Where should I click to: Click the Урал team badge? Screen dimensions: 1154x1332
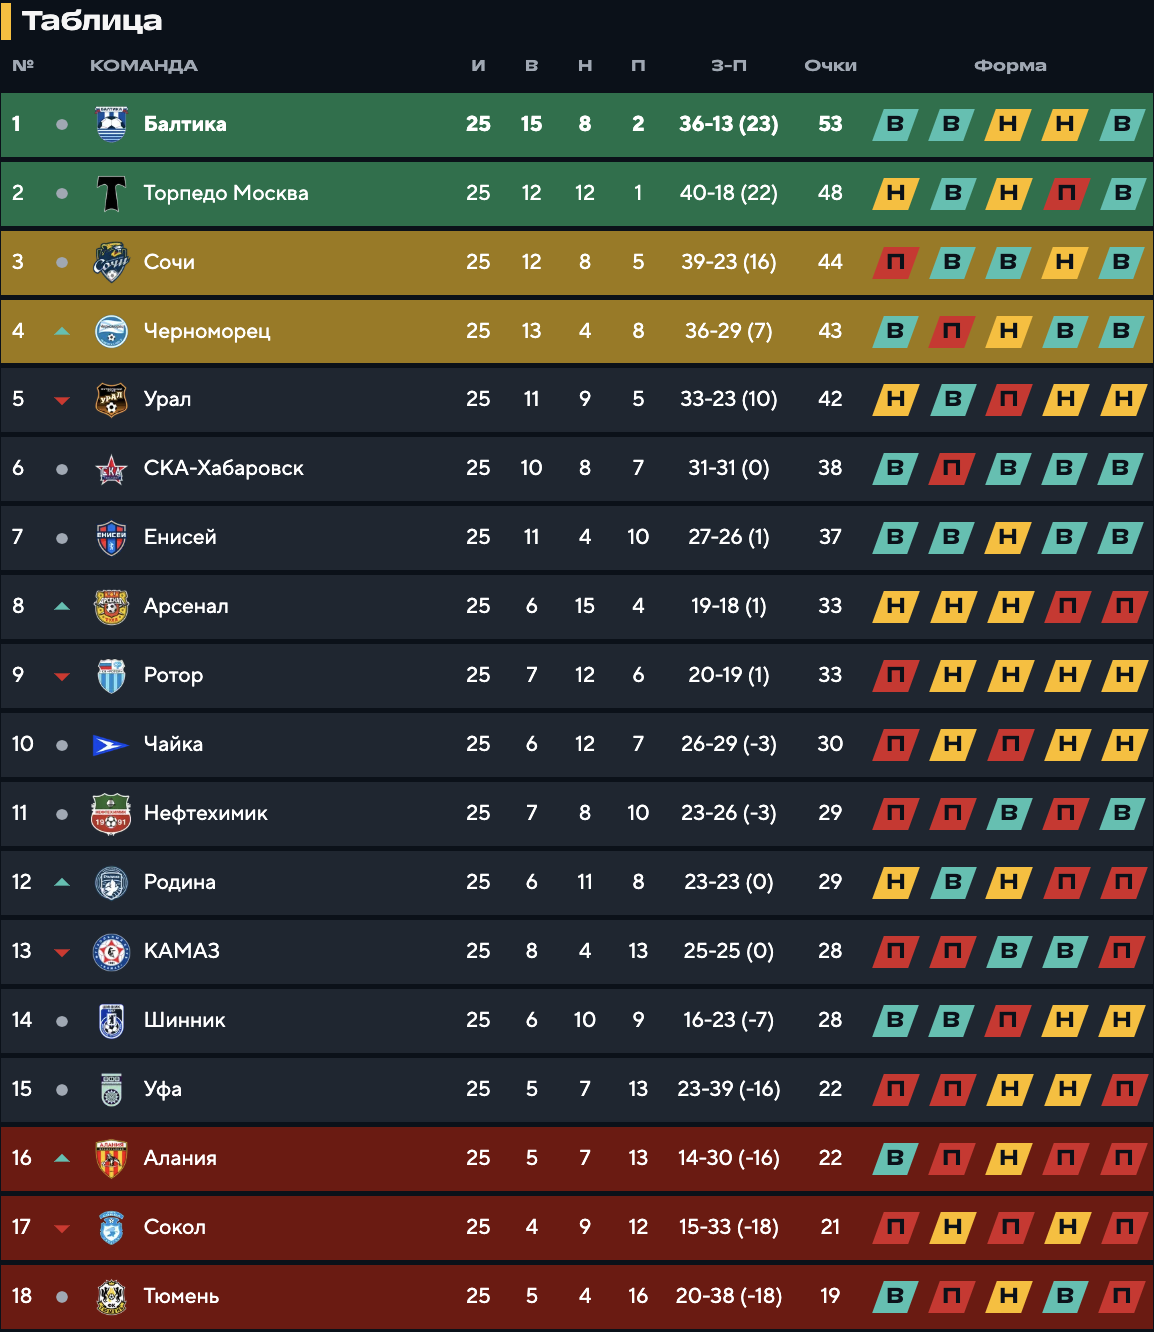(x=111, y=399)
